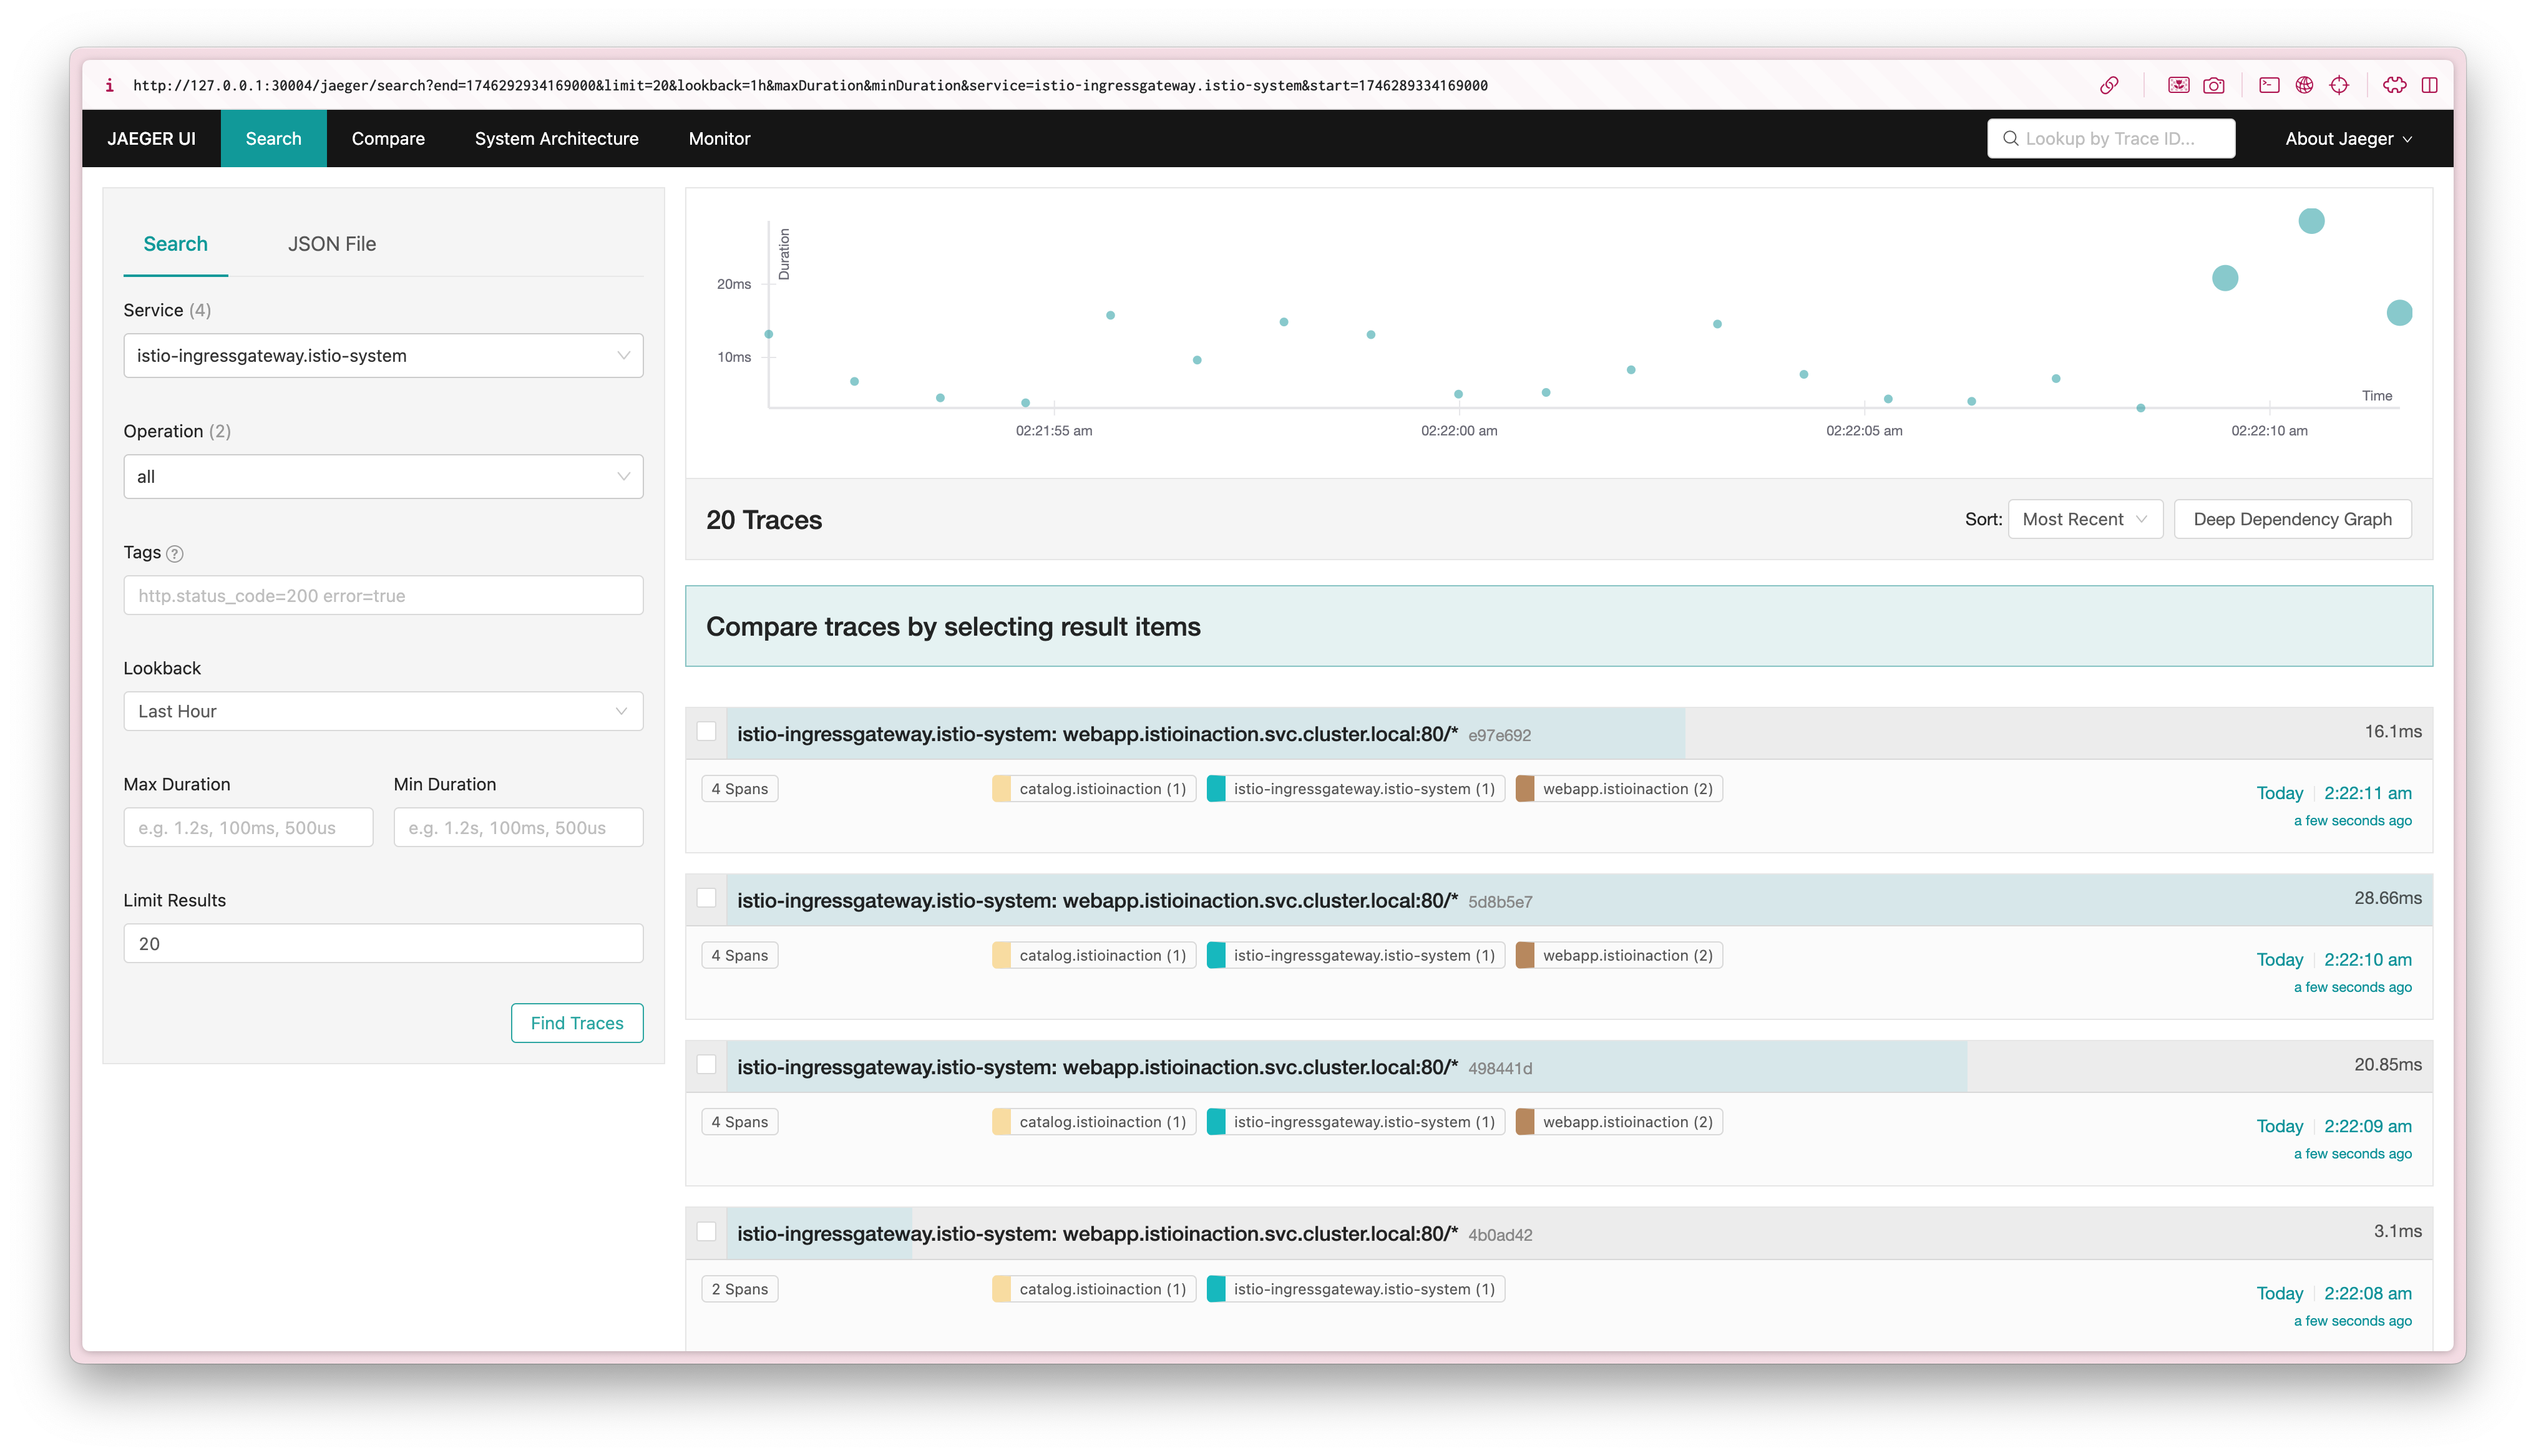
Task: Click the Limit Results field showing 20
Action: 383,943
